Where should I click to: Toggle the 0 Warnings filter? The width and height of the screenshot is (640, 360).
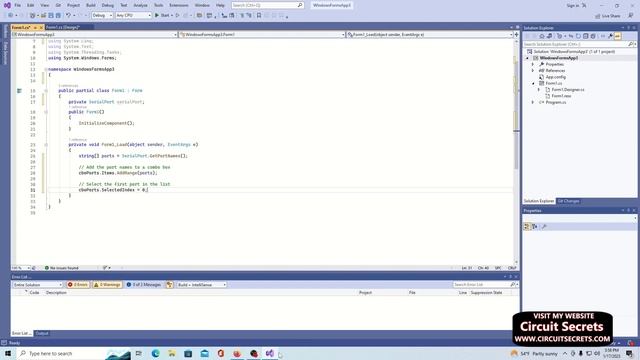(107, 284)
